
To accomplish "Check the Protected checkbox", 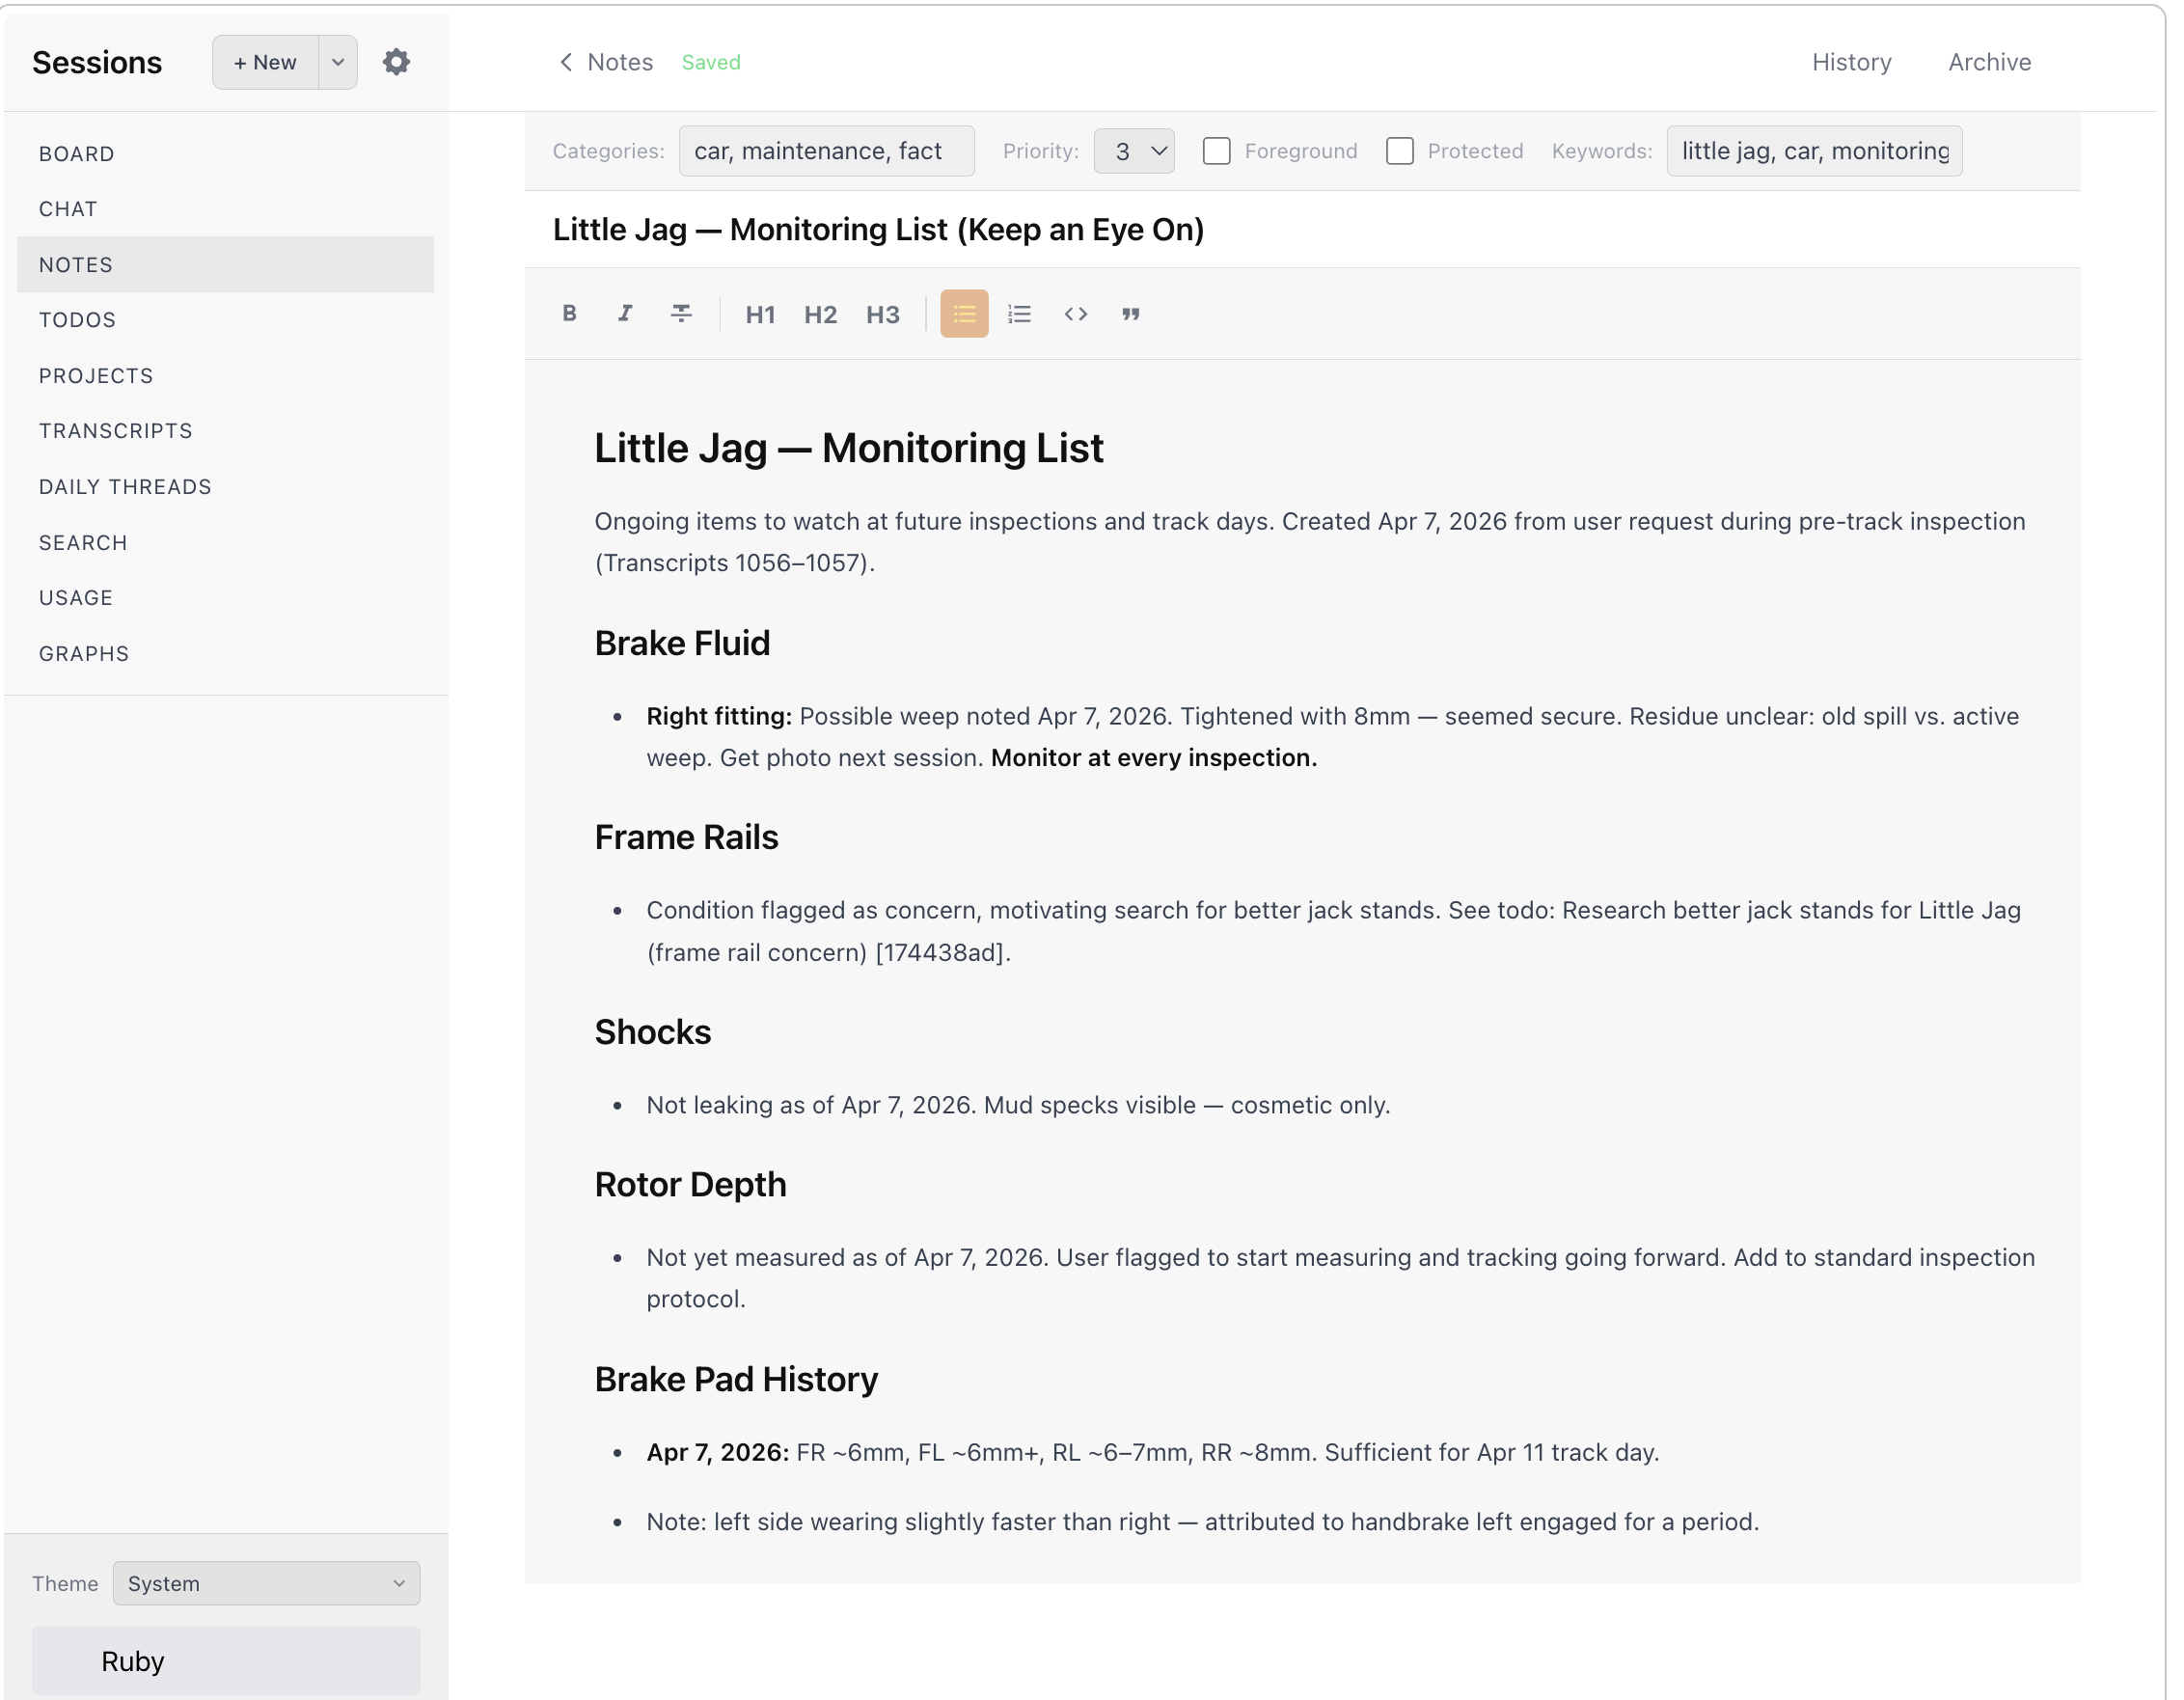I will (x=1399, y=151).
